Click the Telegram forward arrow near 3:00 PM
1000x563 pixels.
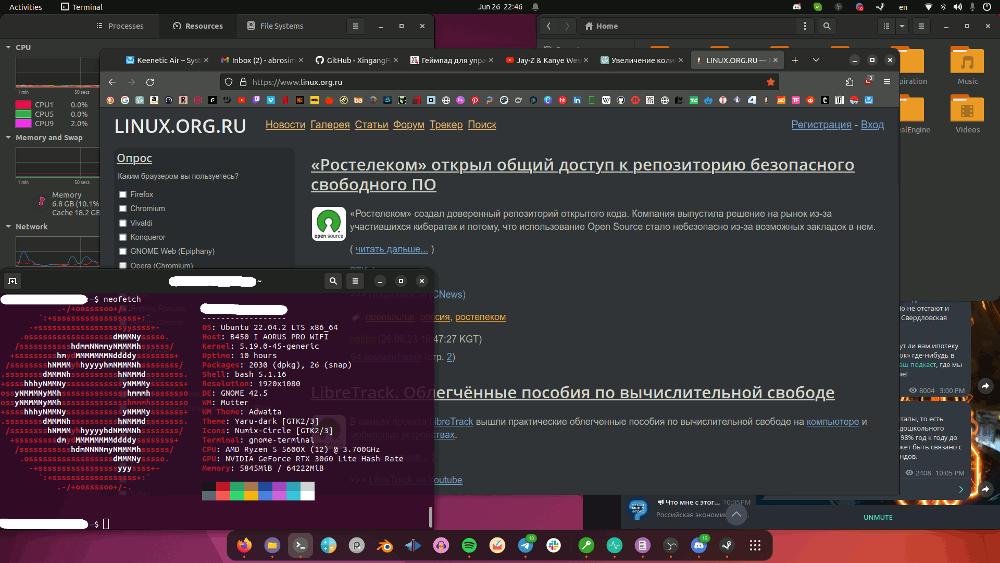click(x=985, y=386)
